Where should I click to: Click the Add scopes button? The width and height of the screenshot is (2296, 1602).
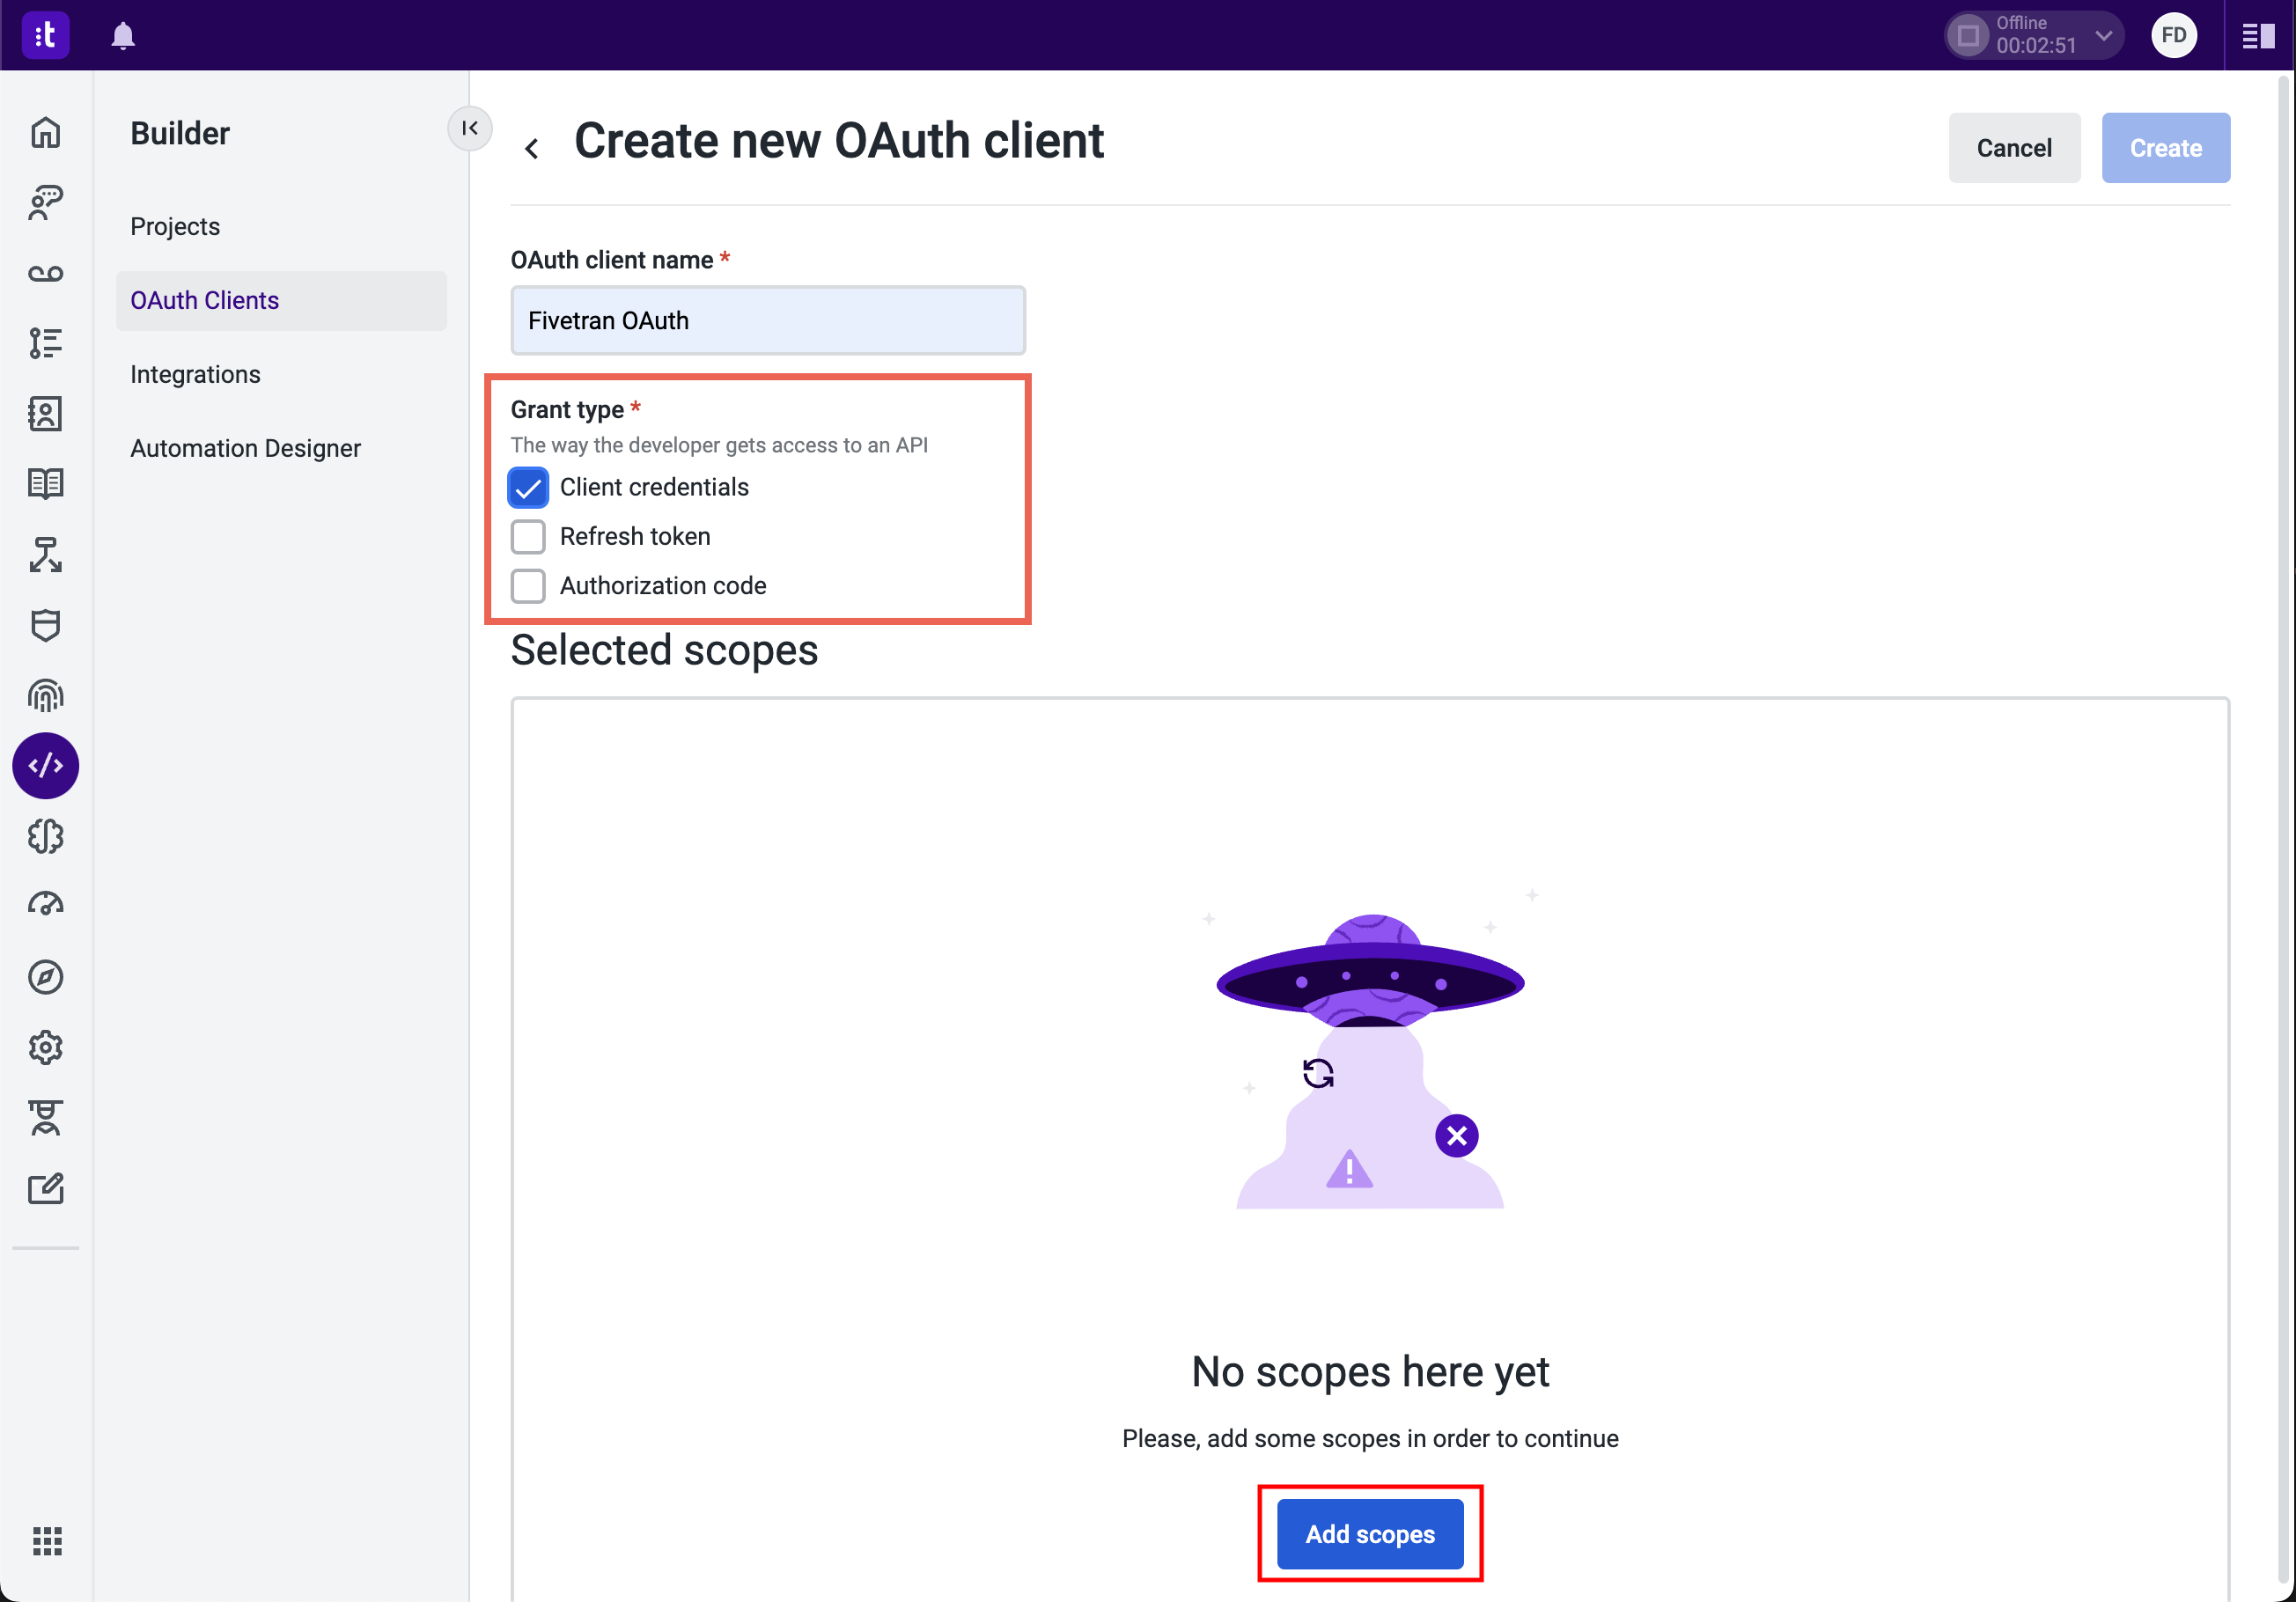coord(1370,1532)
